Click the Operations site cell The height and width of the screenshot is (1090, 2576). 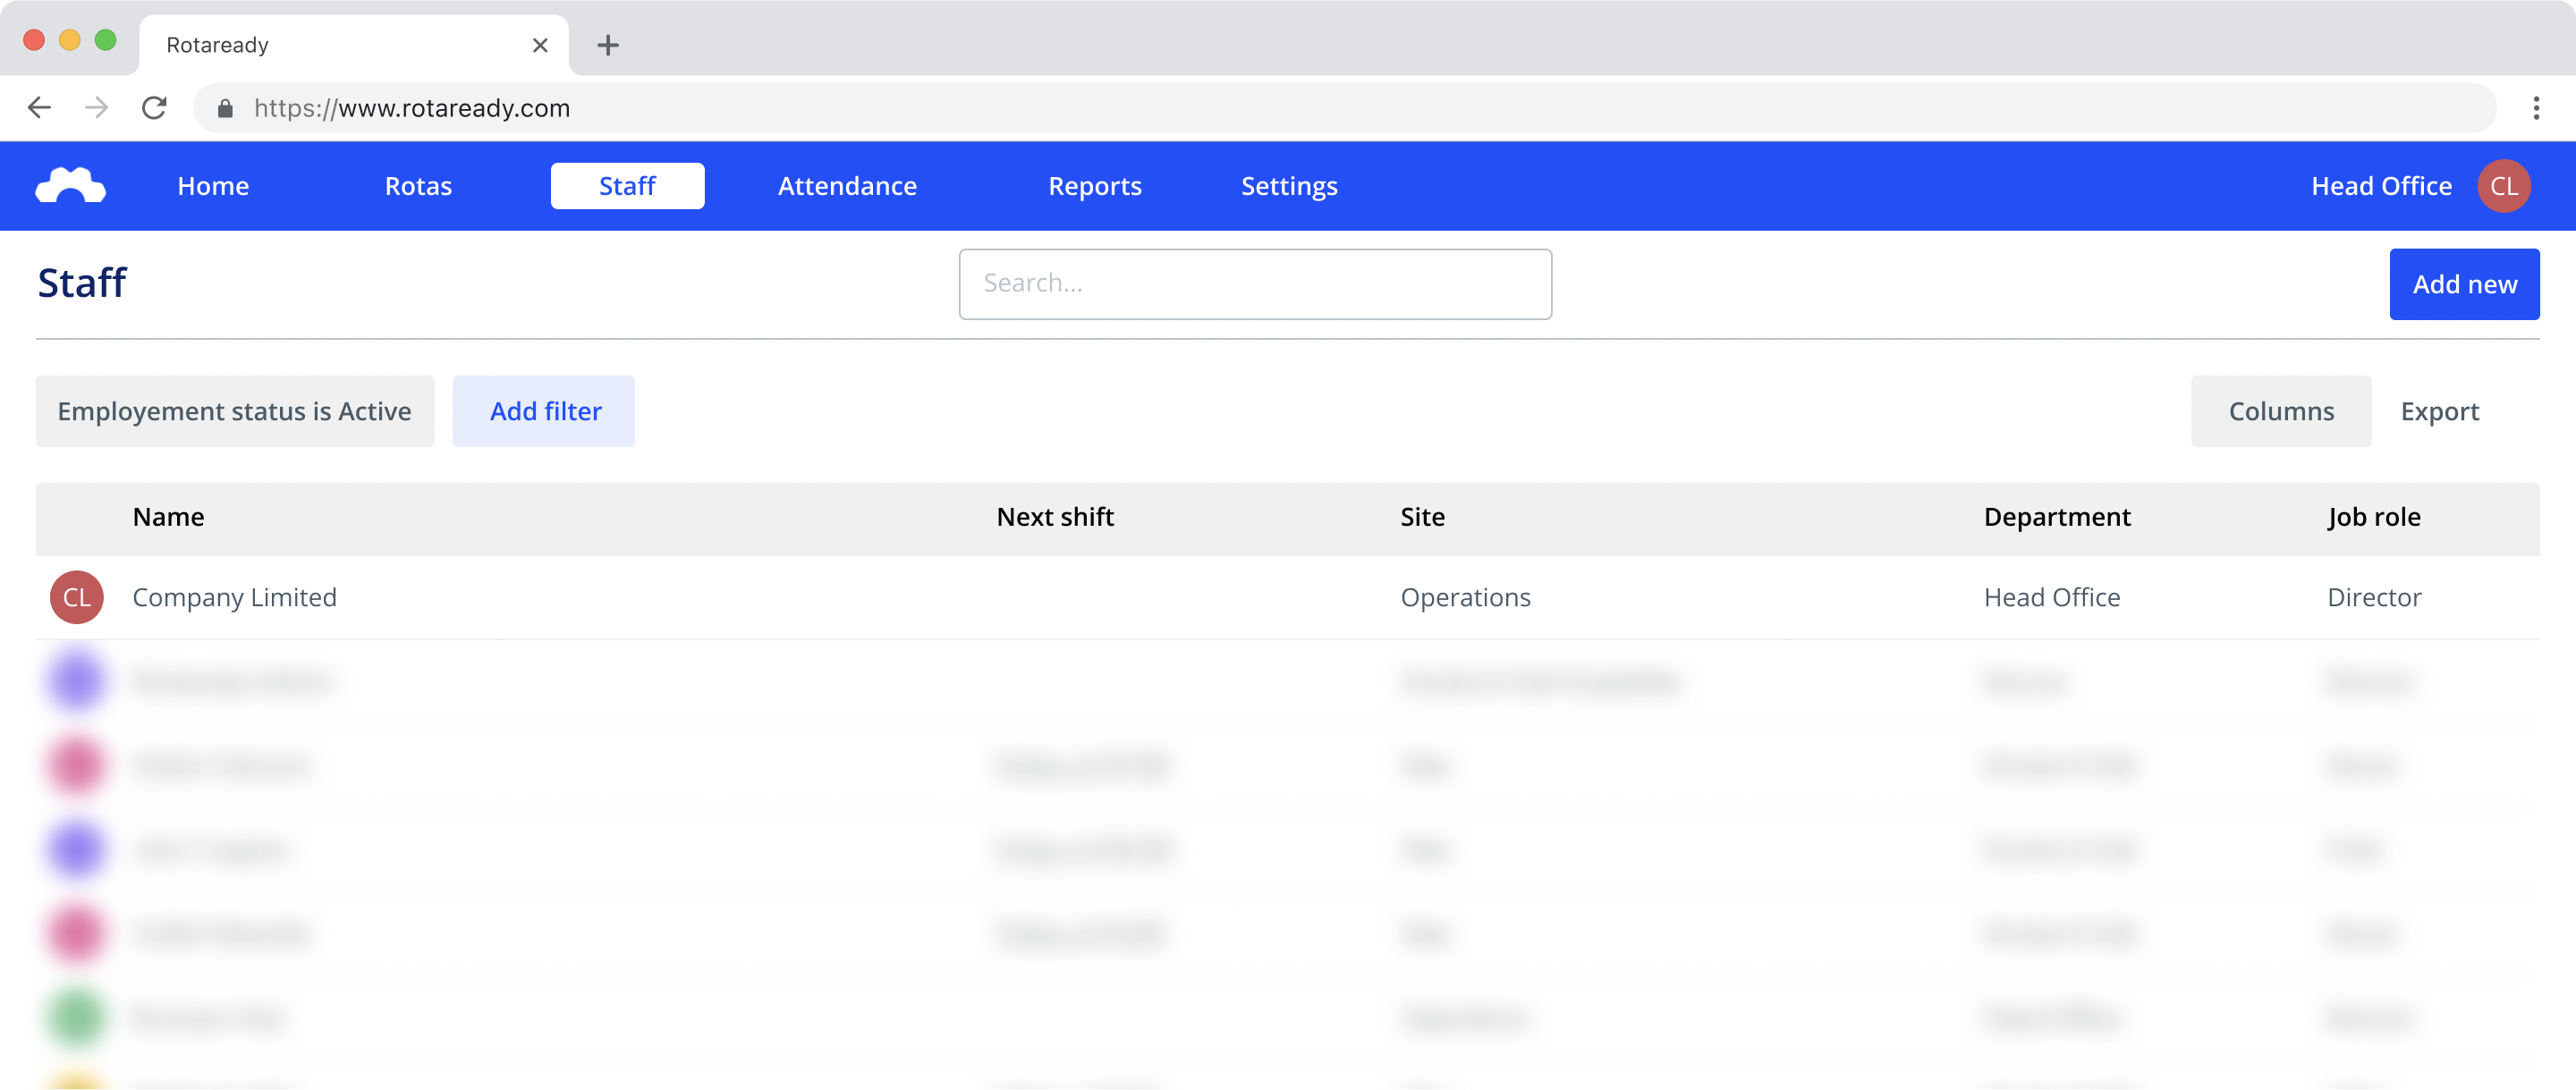1465,598
